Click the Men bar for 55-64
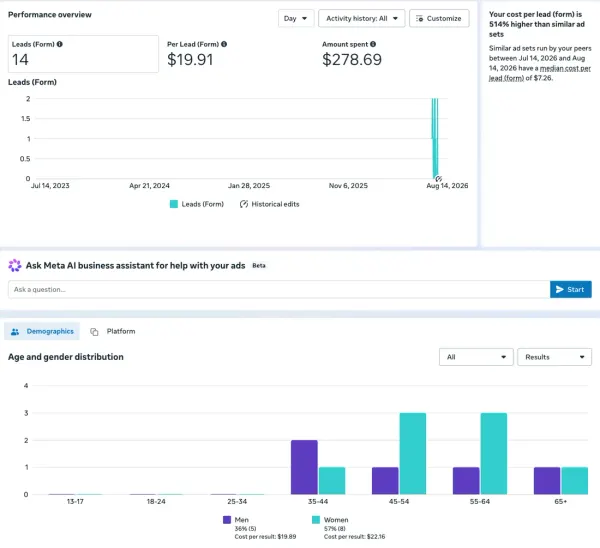The image size is (600, 548). click(x=466, y=481)
